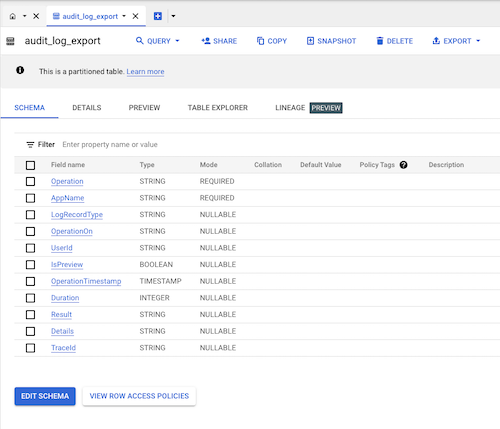Click the Policy Tags help icon
This screenshot has height=429, width=500.
tap(404, 165)
